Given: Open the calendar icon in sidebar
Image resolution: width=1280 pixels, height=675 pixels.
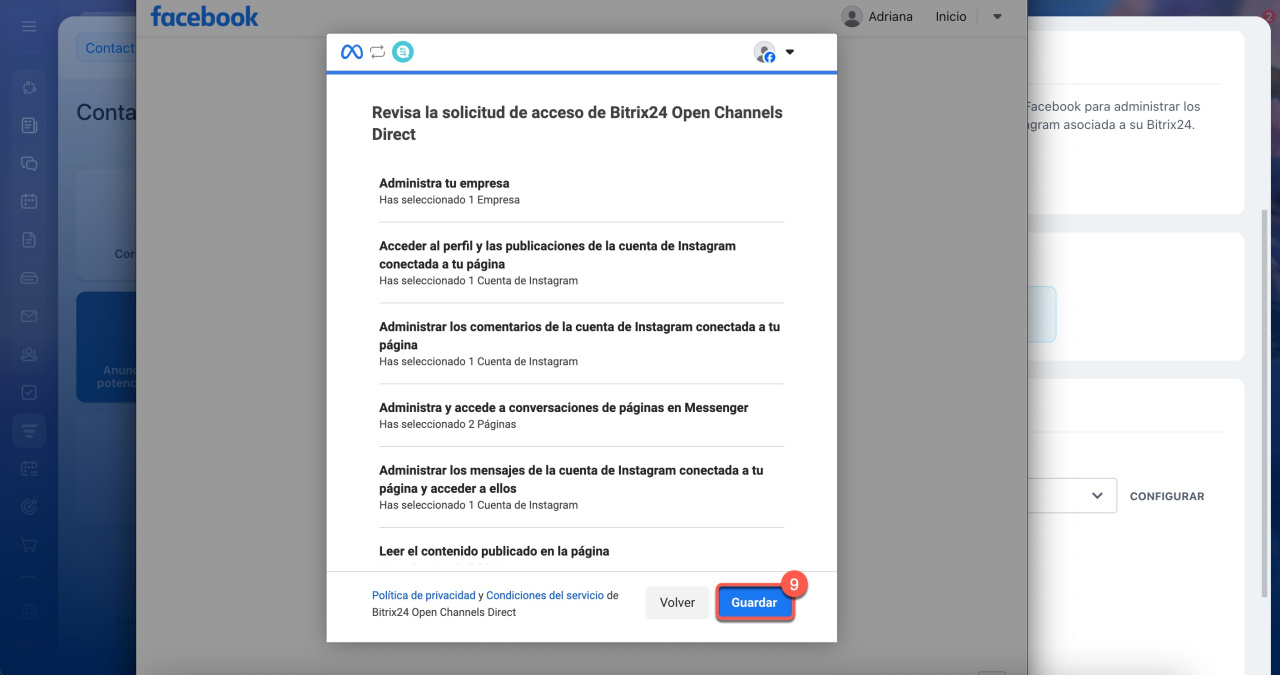Looking at the screenshot, I should click(x=29, y=201).
